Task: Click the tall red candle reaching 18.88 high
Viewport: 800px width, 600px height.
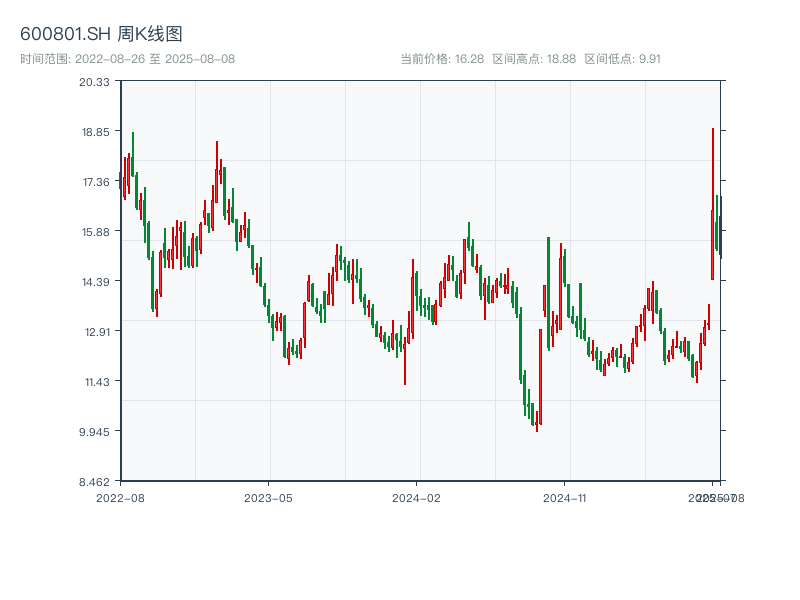Action: pos(713,204)
